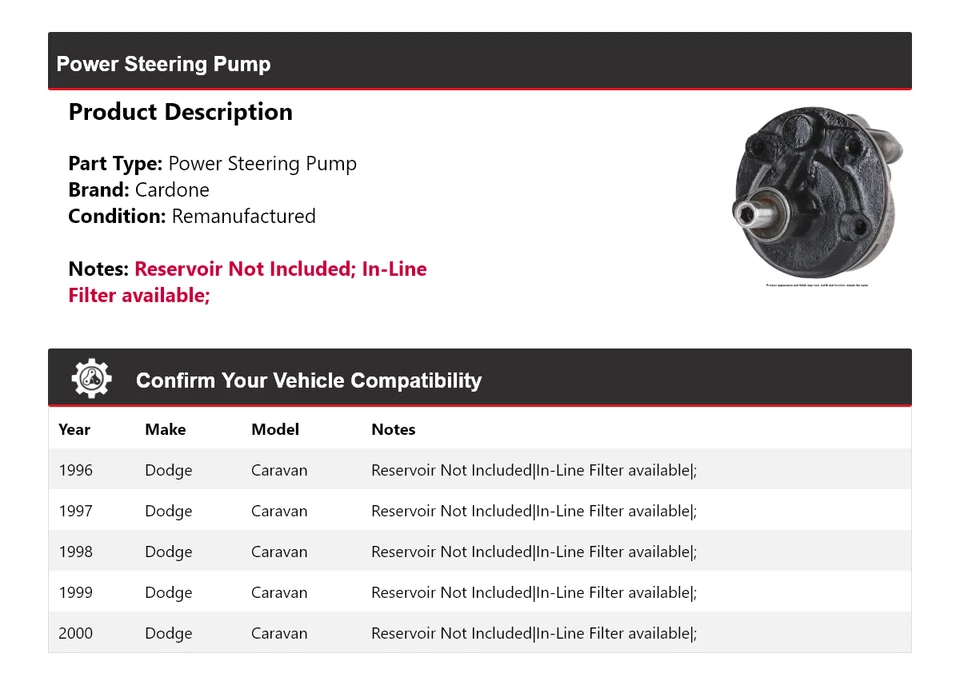Viewport: 960px width, 685px height.
Task: Click the Make column header
Action: pyautogui.click(x=165, y=429)
